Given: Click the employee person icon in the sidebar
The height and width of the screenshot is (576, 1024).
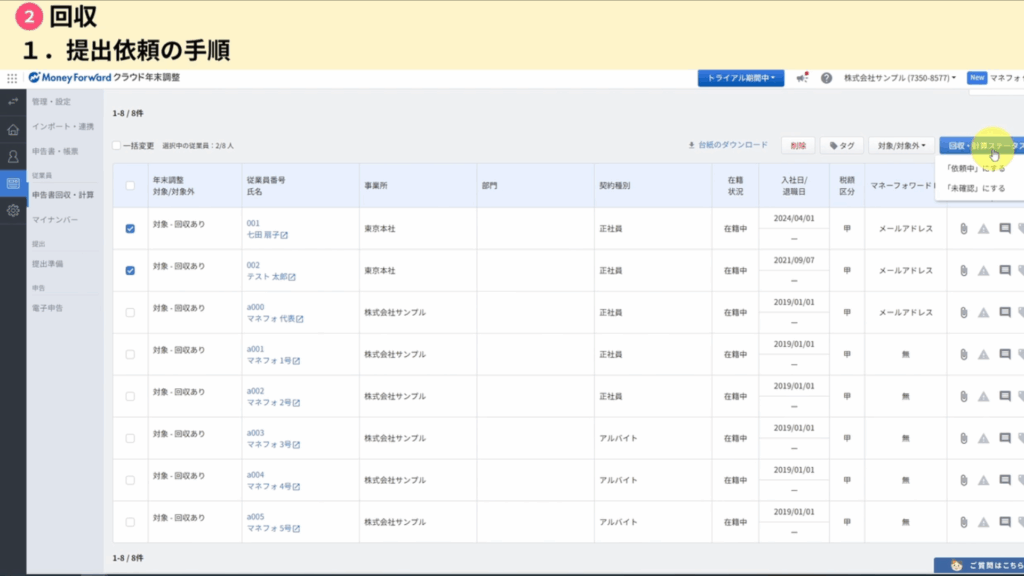Looking at the screenshot, I should [x=13, y=156].
